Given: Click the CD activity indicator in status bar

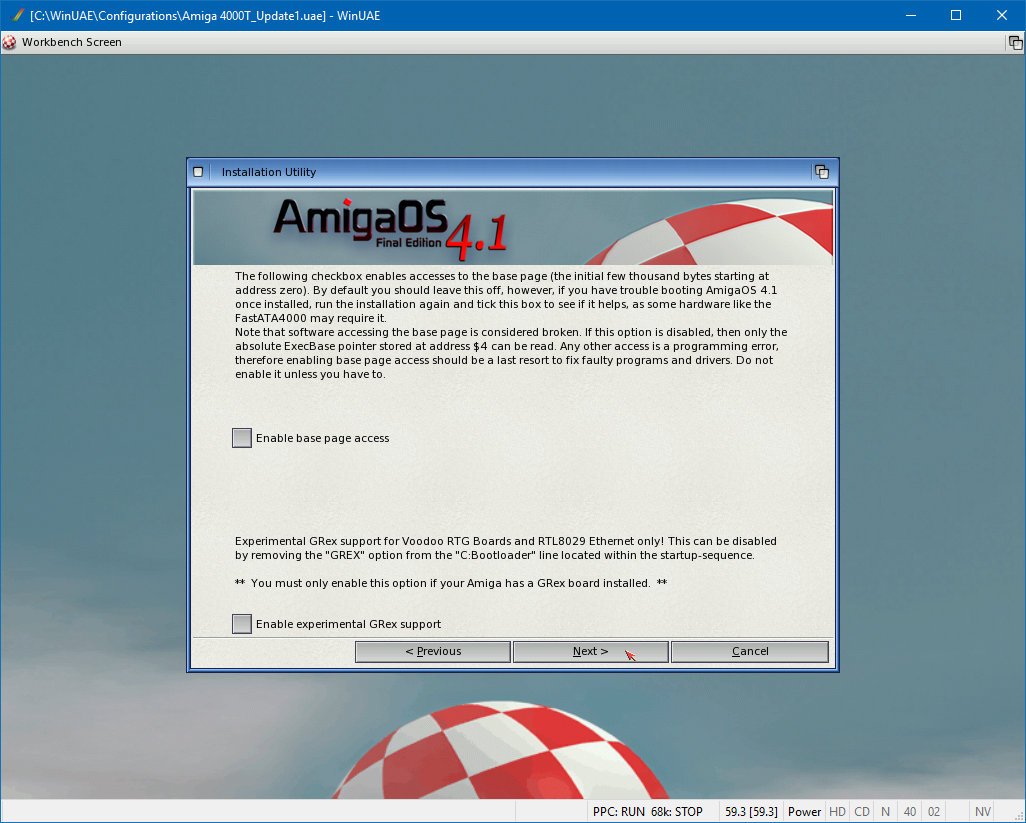Looking at the screenshot, I should [861, 811].
